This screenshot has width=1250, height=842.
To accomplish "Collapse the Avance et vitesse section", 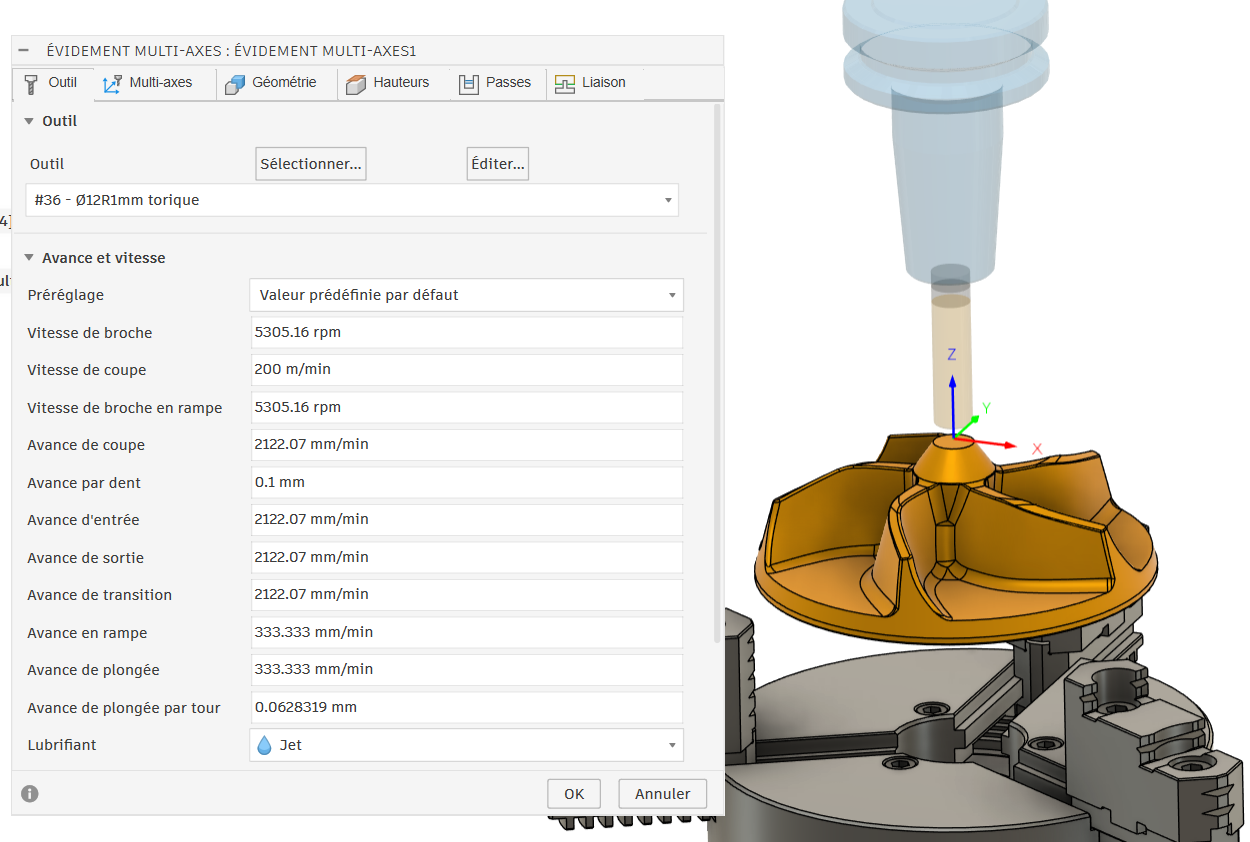I will tap(29, 258).
